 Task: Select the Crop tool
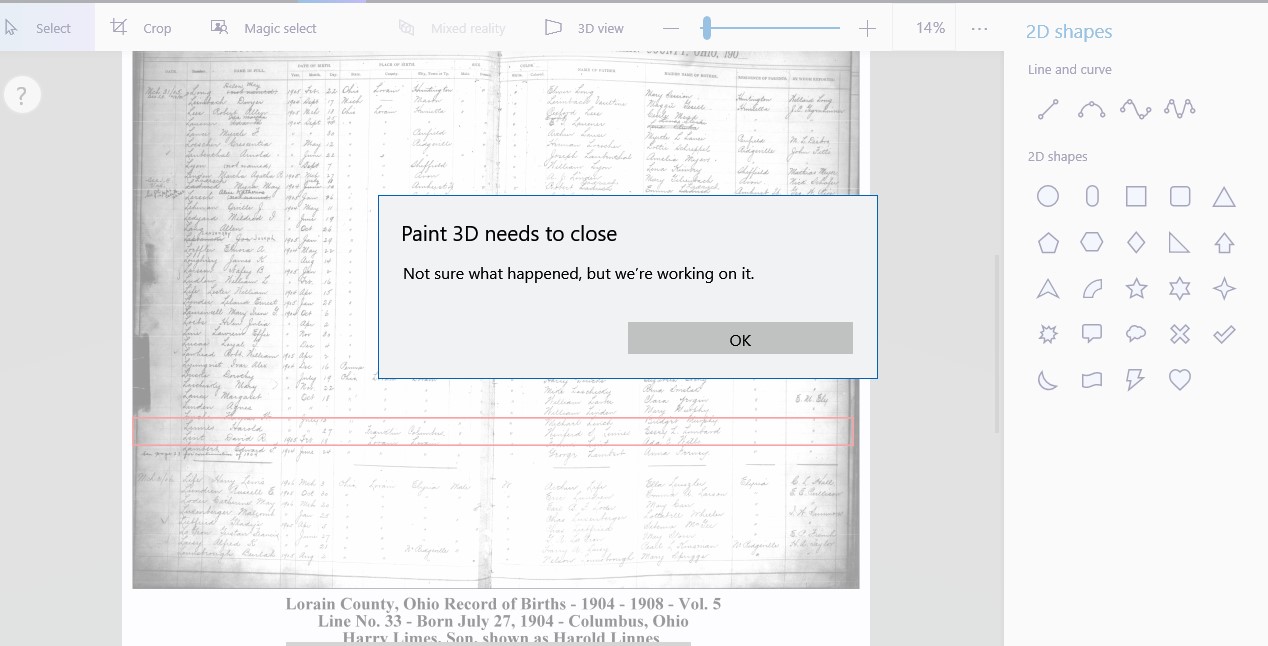(140, 28)
